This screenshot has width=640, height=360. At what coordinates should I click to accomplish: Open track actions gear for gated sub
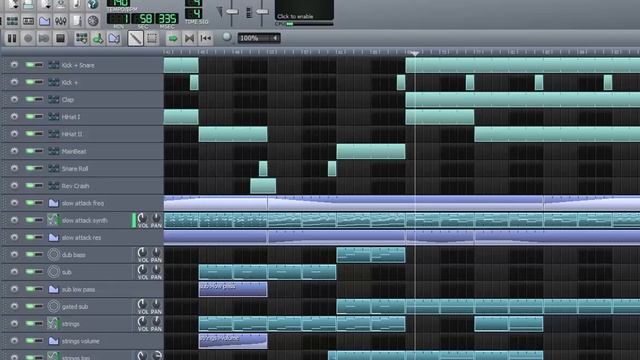pos(14,306)
